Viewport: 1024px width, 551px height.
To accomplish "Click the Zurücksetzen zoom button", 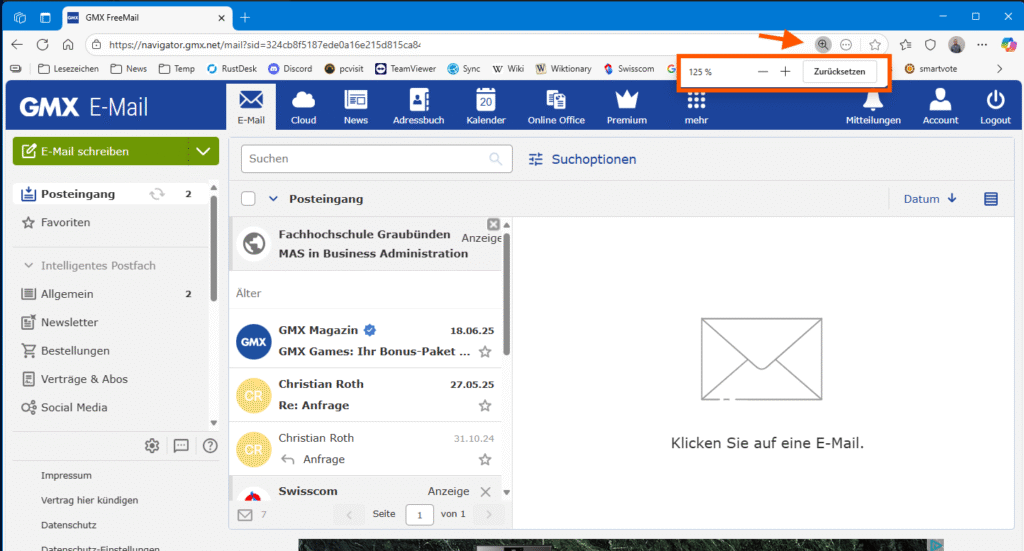I will point(839,72).
